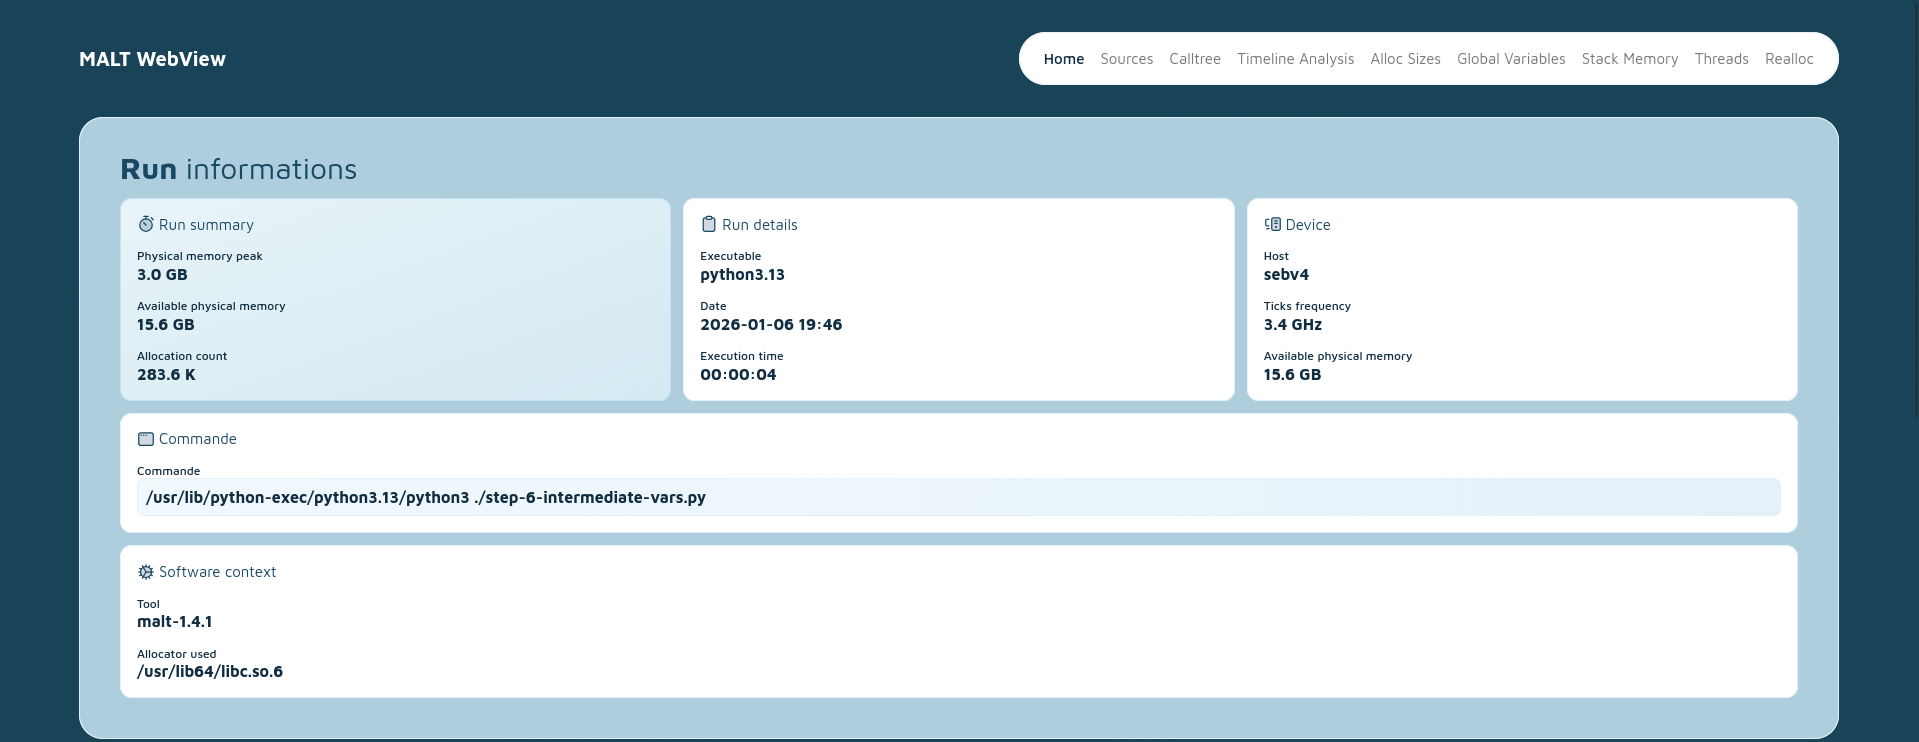The image size is (1919, 742).
Task: Click the MALT WebView title link
Action: tap(152, 59)
